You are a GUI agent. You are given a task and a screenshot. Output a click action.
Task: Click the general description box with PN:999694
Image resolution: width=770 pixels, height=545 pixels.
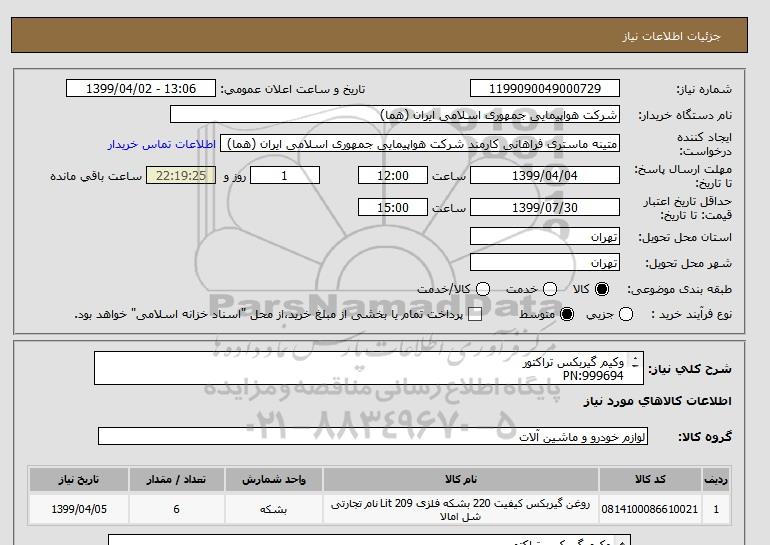(369, 368)
